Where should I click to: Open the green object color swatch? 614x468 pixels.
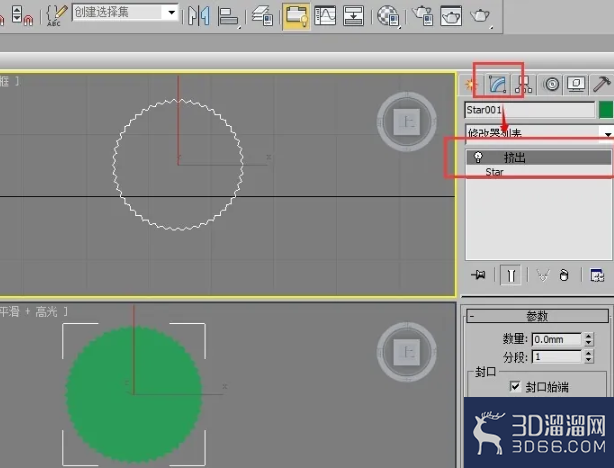point(606,110)
